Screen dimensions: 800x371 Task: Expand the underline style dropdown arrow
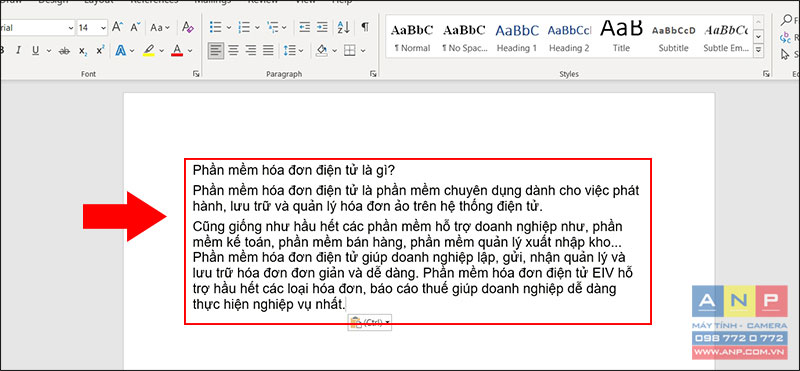[x=49, y=51]
